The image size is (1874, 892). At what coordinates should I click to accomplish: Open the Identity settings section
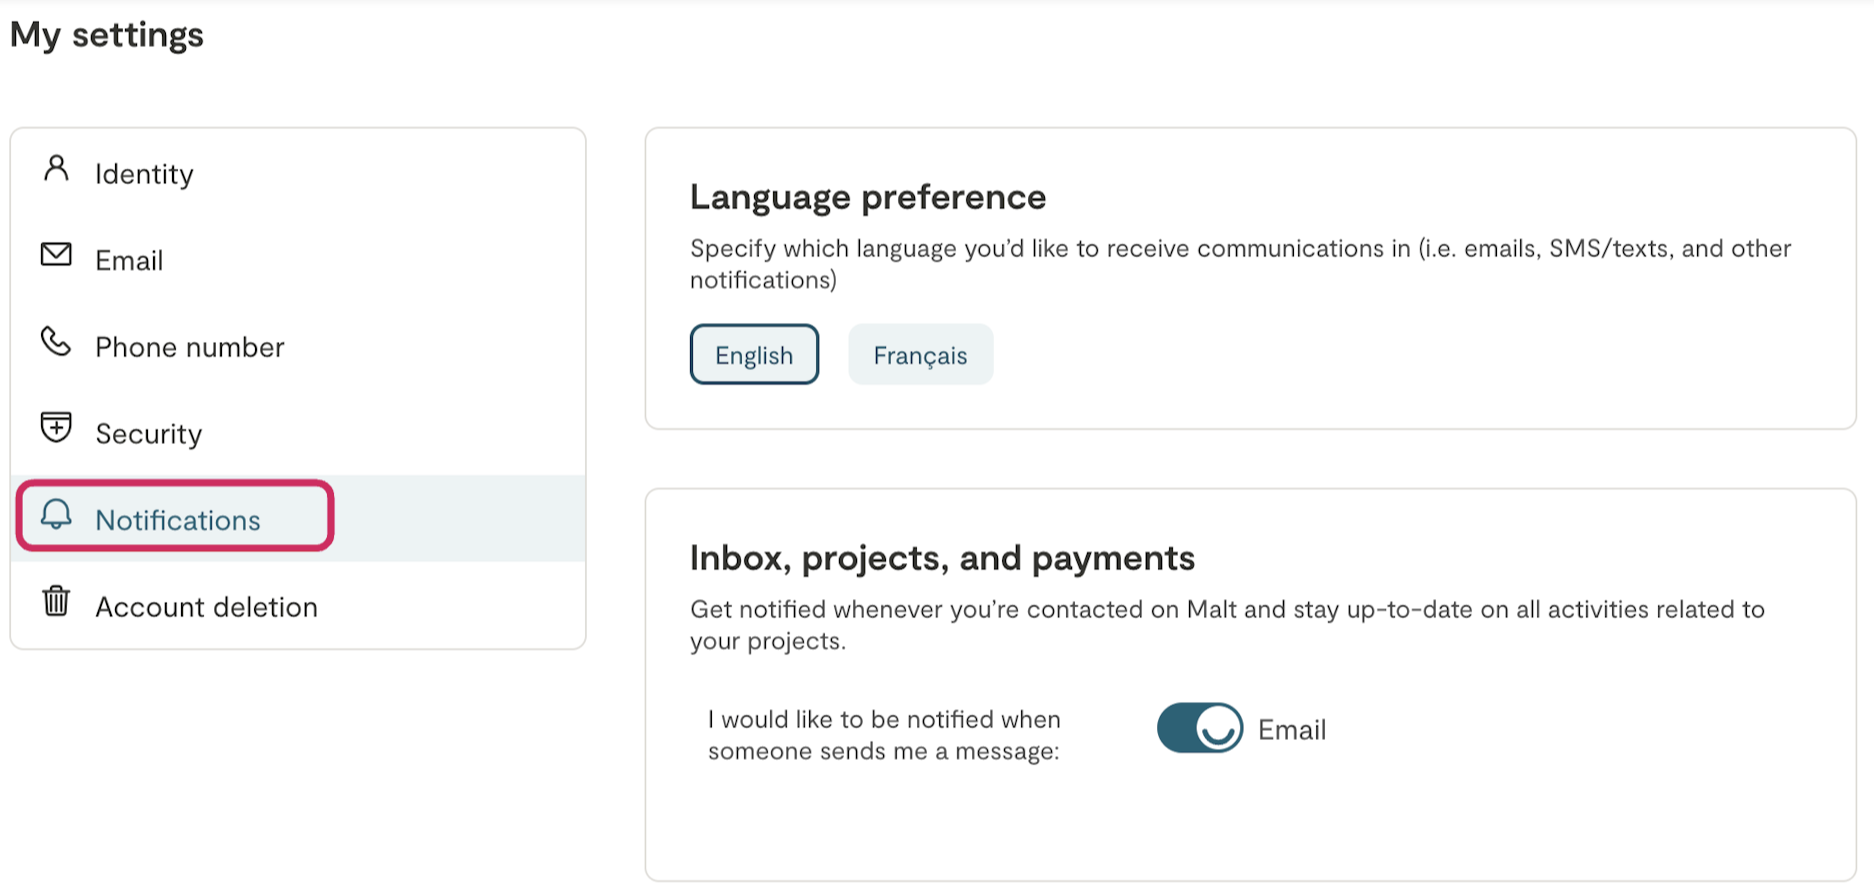click(x=144, y=174)
